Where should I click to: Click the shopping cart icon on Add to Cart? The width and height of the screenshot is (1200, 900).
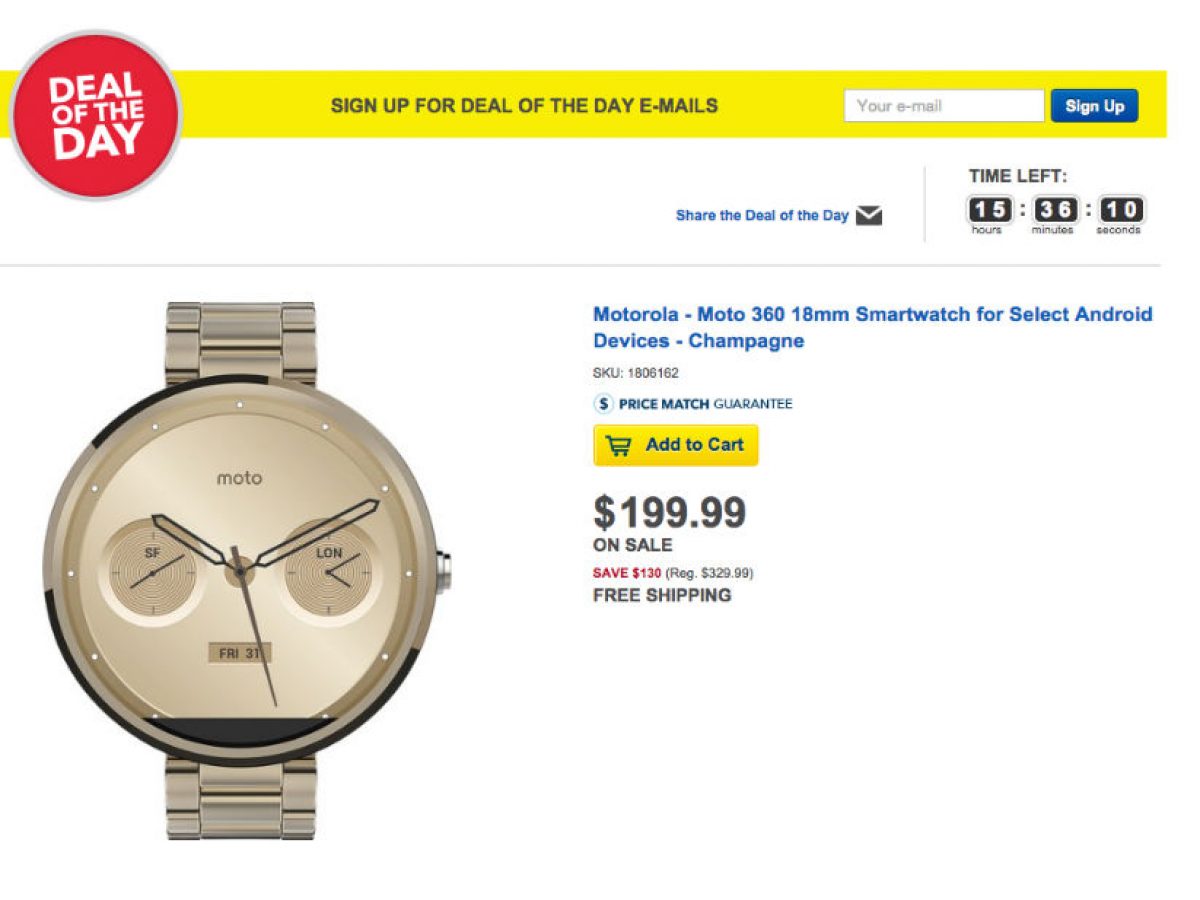click(x=619, y=446)
